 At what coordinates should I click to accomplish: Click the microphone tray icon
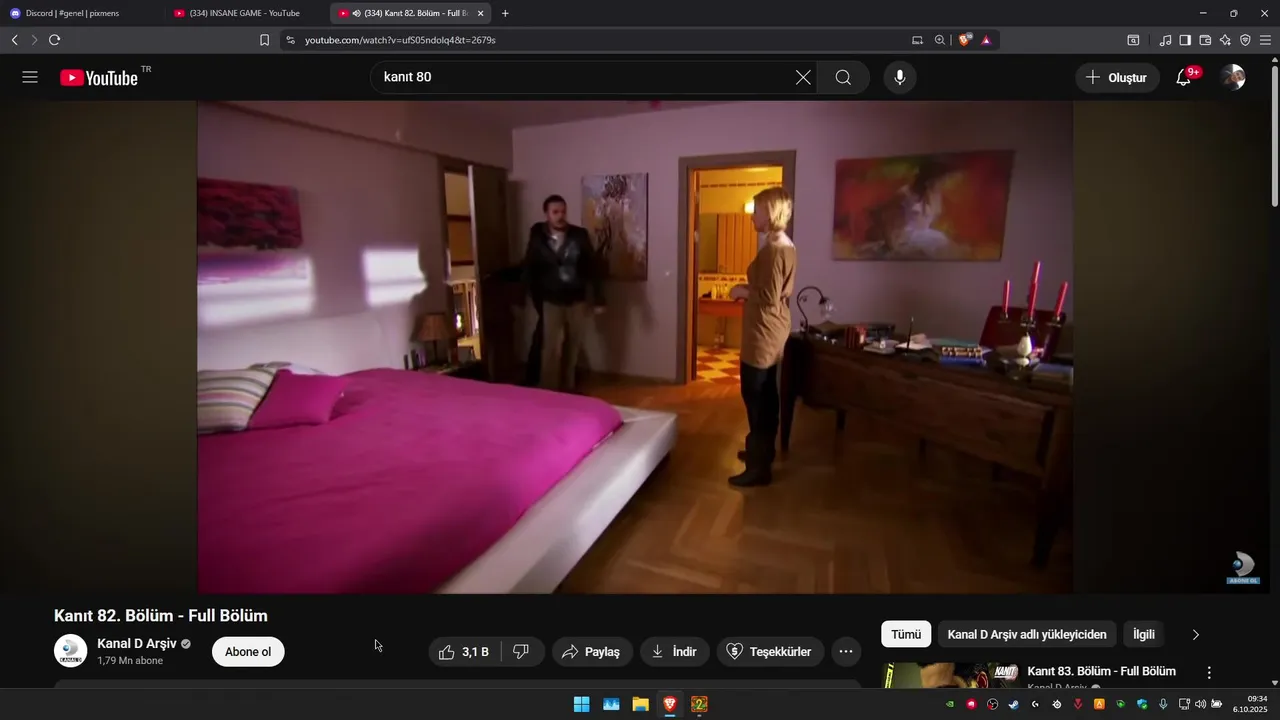tap(1163, 704)
